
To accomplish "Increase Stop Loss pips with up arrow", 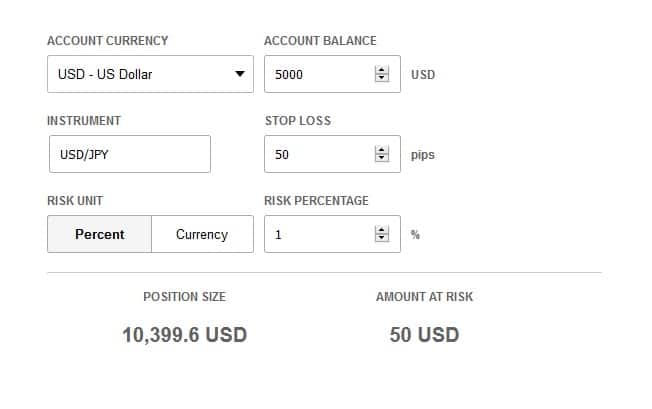I will pyautogui.click(x=381, y=149).
